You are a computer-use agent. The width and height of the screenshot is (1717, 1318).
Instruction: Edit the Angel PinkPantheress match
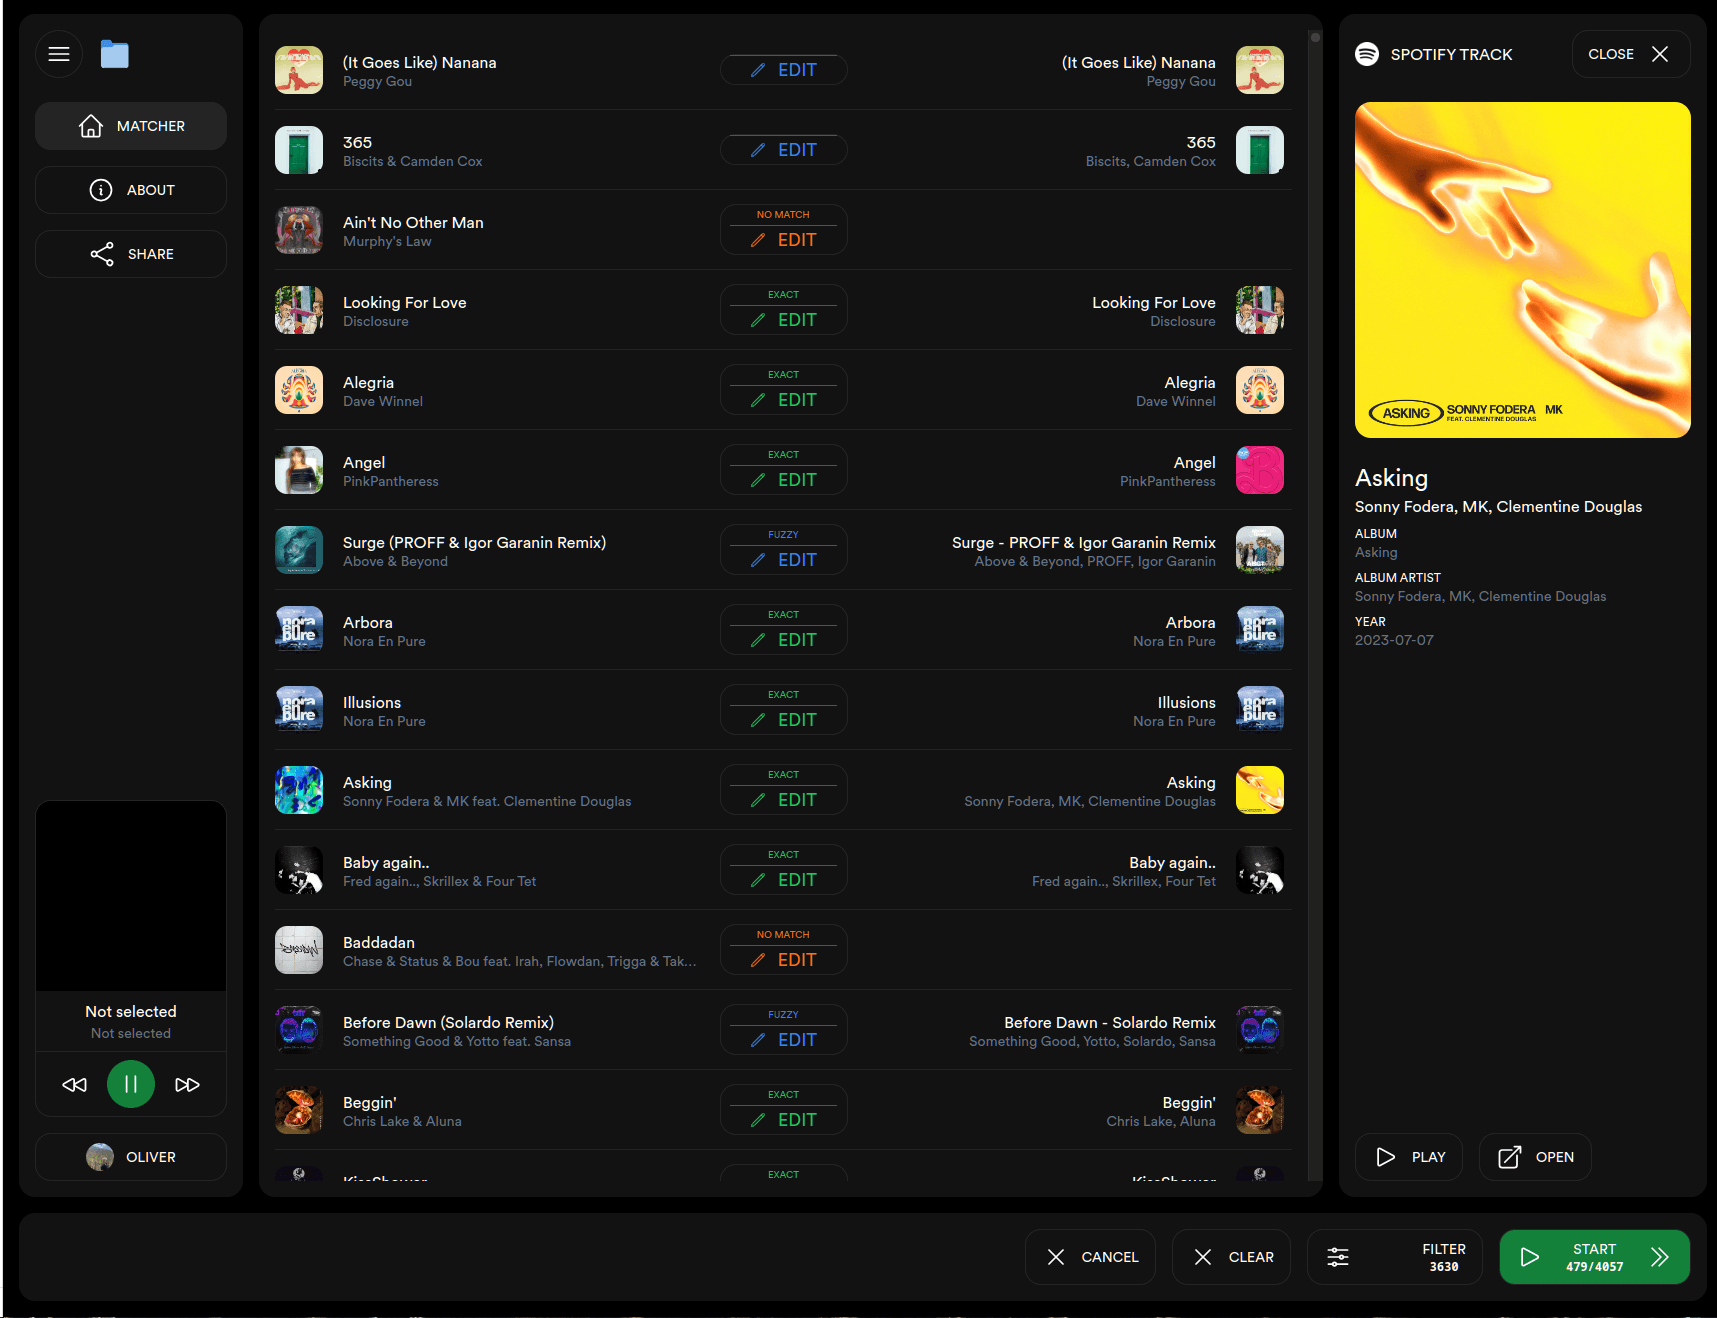(x=784, y=470)
